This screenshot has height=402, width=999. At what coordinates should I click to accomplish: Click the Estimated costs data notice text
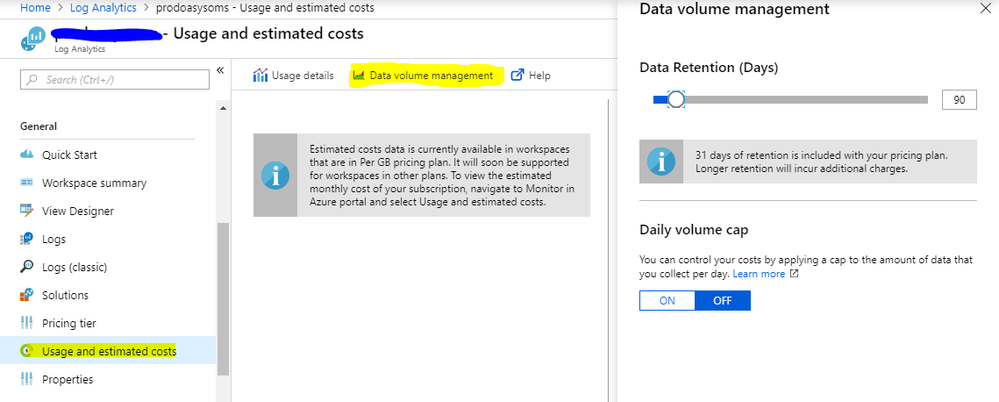(x=440, y=175)
